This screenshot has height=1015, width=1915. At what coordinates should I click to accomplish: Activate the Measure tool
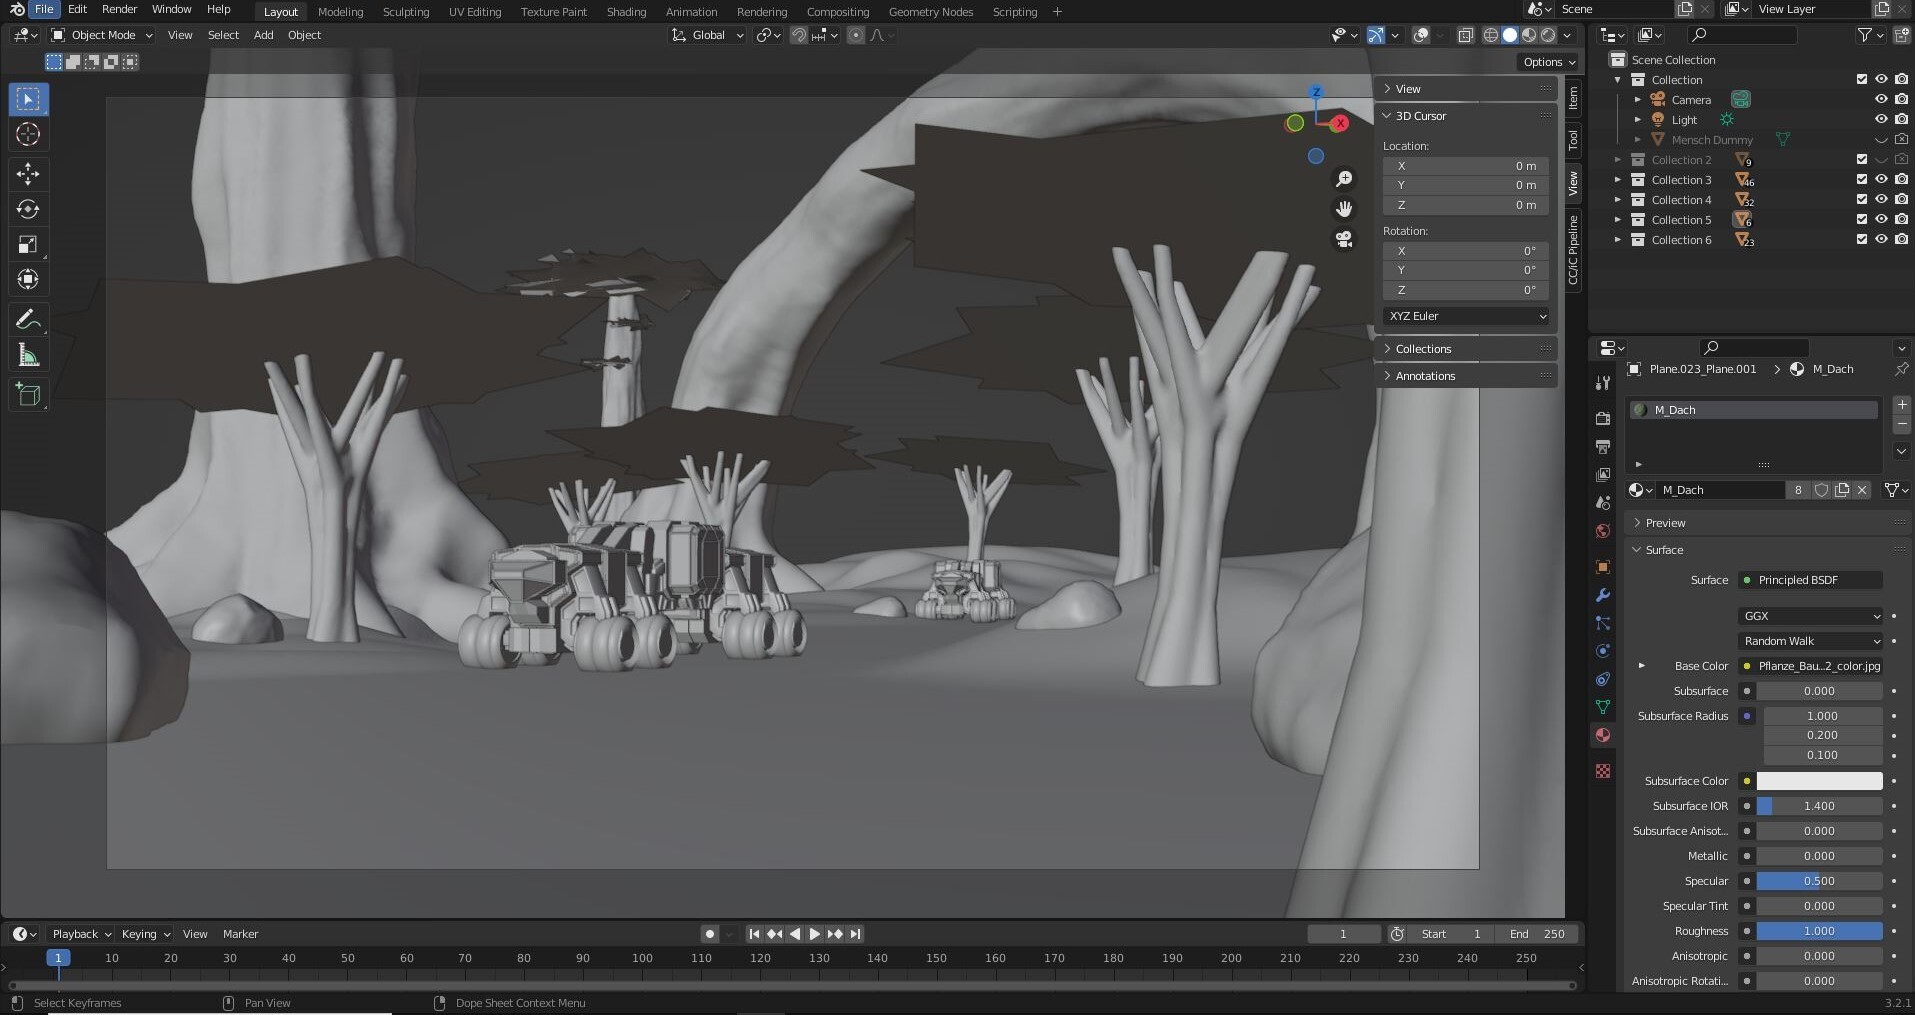pos(28,354)
